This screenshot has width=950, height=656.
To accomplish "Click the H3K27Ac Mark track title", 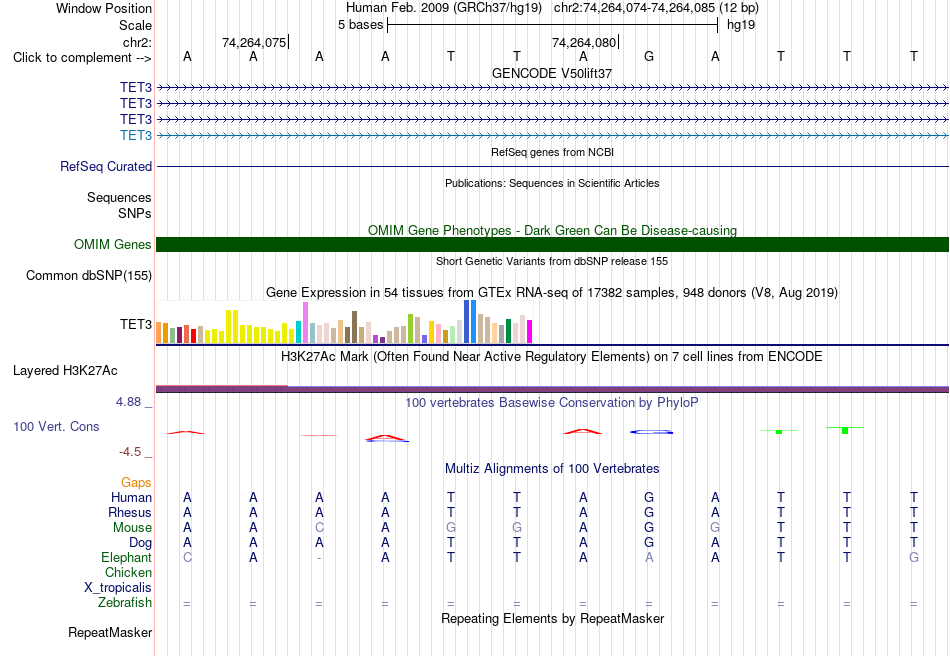I will (552, 356).
